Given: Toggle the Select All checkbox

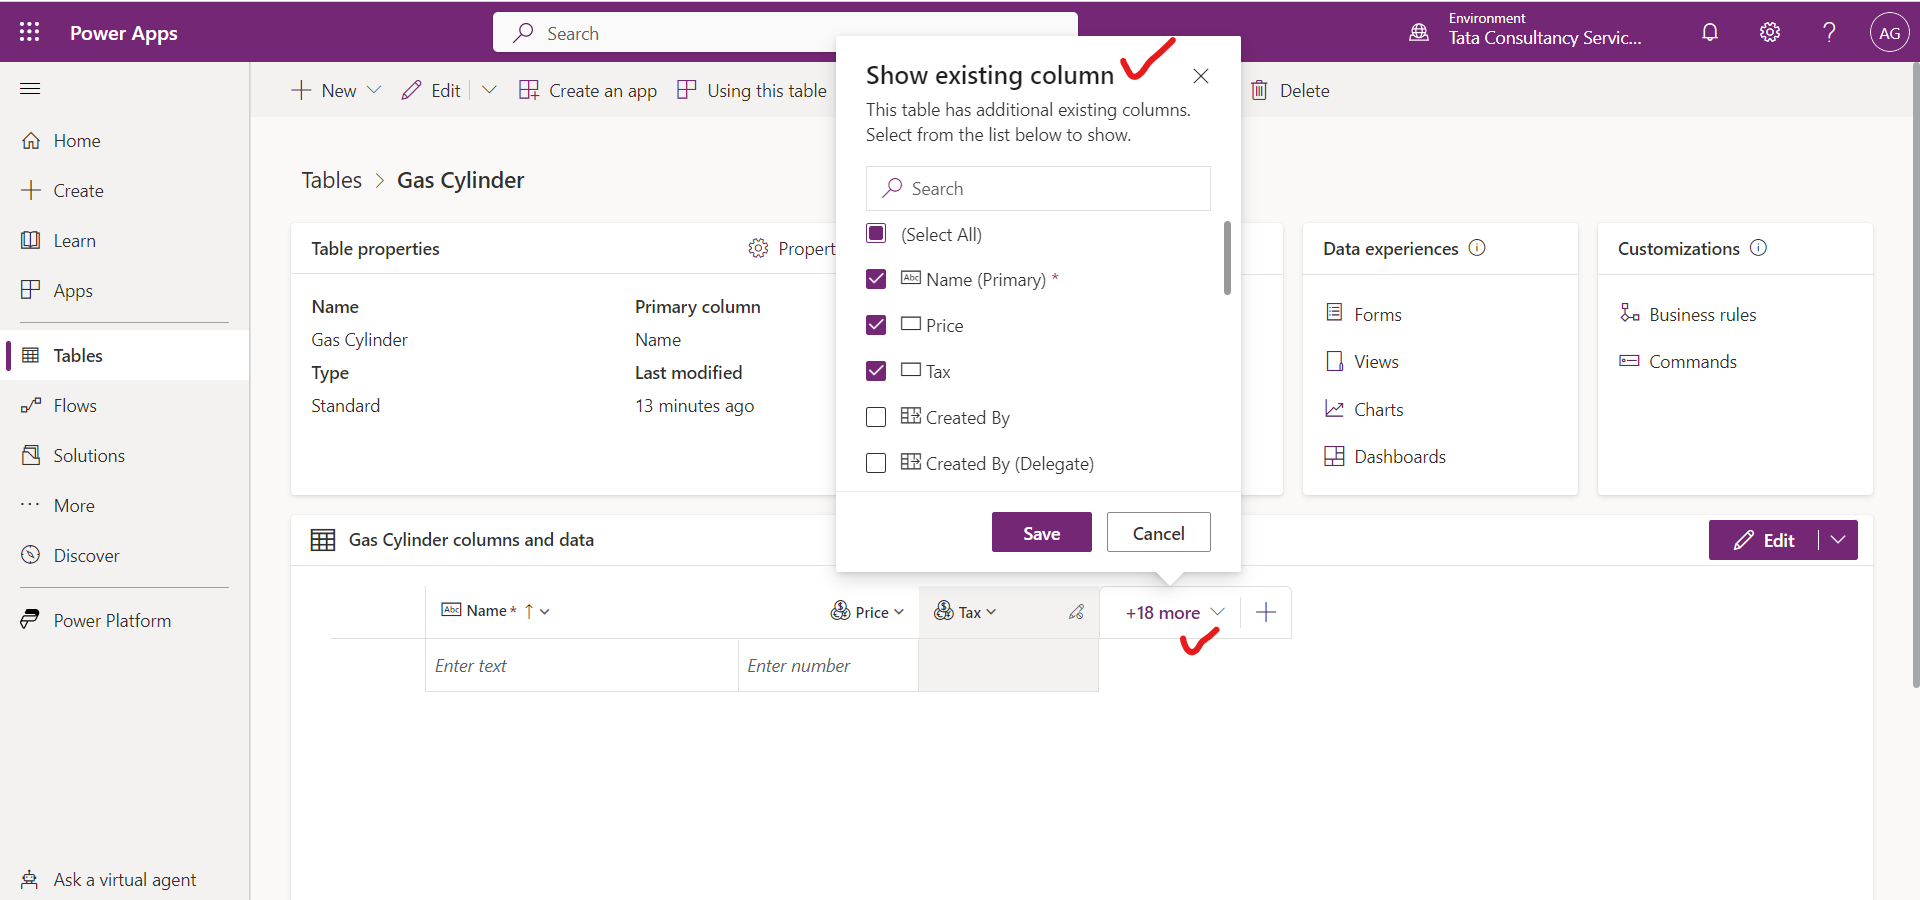Looking at the screenshot, I should (875, 233).
